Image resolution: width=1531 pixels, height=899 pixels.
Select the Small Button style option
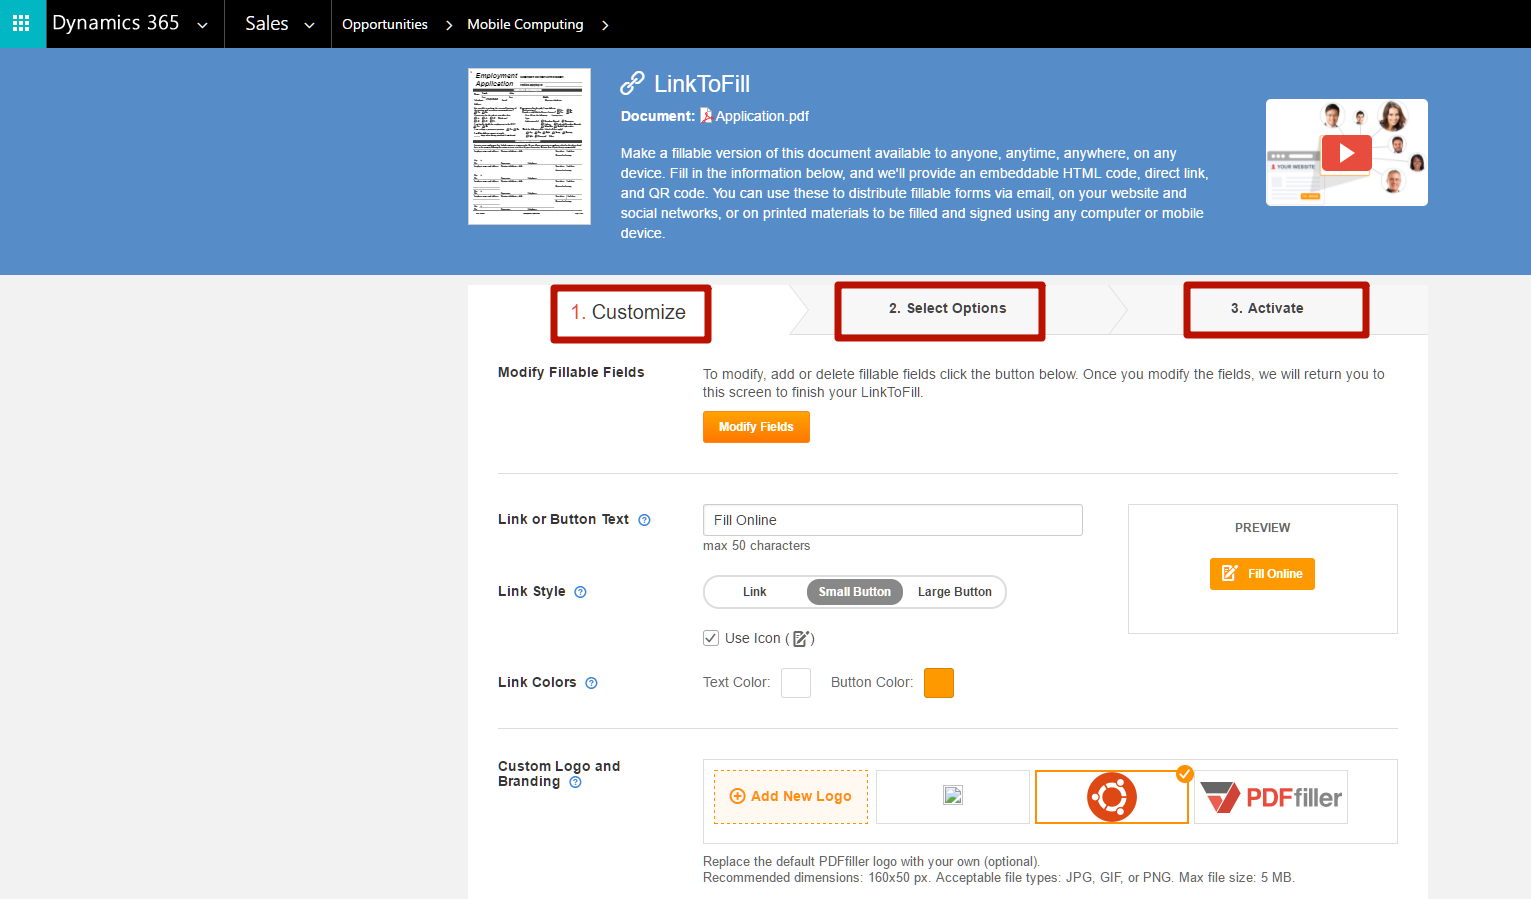[855, 592]
